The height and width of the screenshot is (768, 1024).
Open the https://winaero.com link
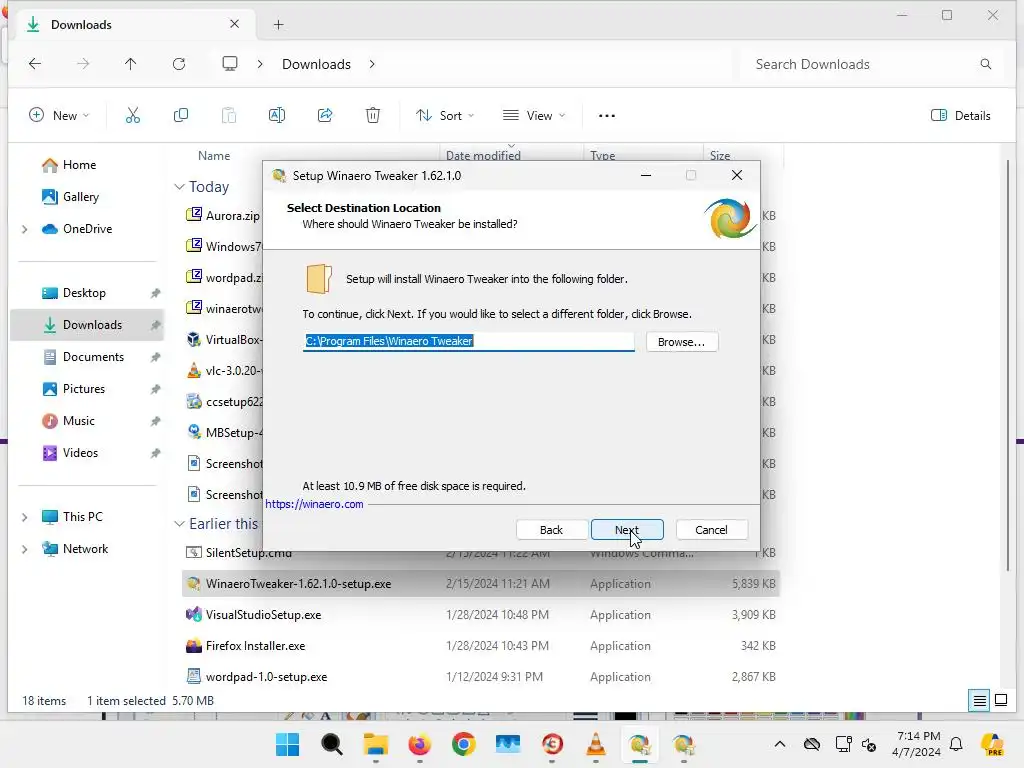pyautogui.click(x=314, y=504)
